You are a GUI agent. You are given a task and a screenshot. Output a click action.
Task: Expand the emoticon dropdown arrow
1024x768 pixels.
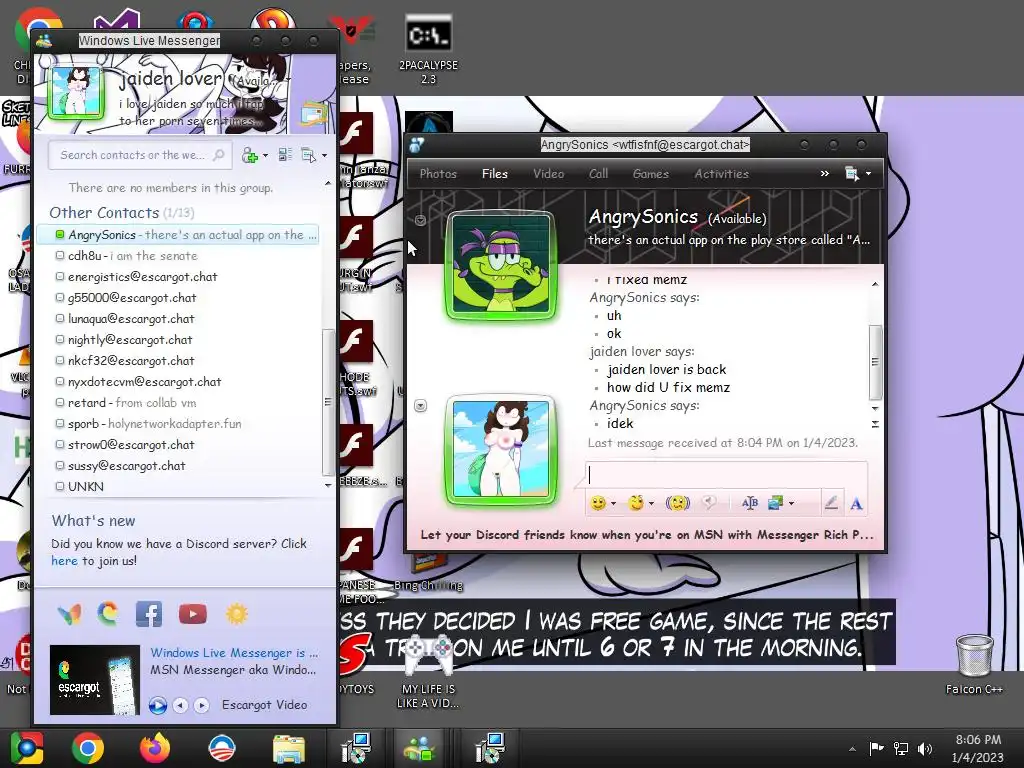[x=613, y=504]
